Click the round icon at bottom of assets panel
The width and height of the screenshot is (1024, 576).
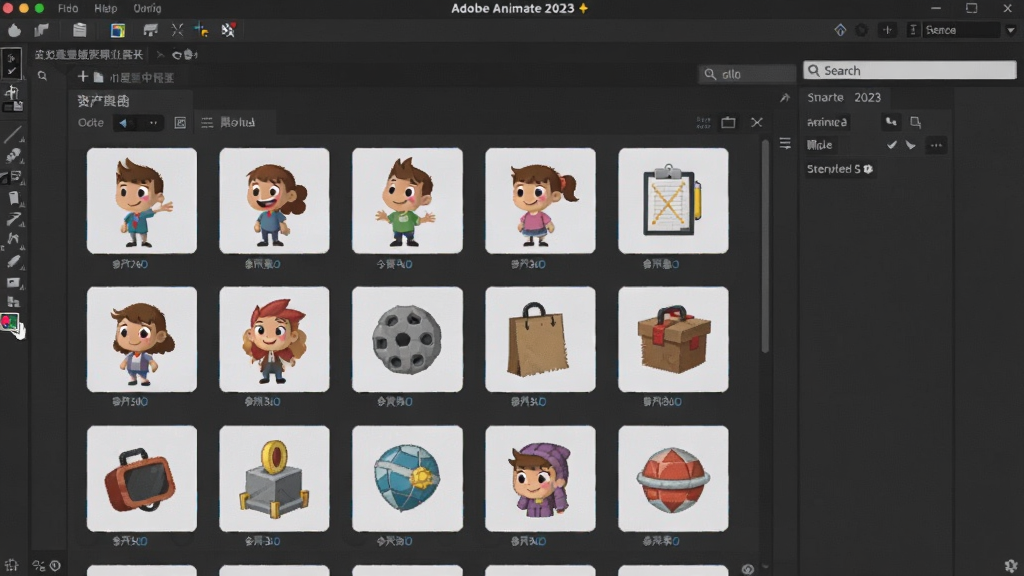[748, 569]
